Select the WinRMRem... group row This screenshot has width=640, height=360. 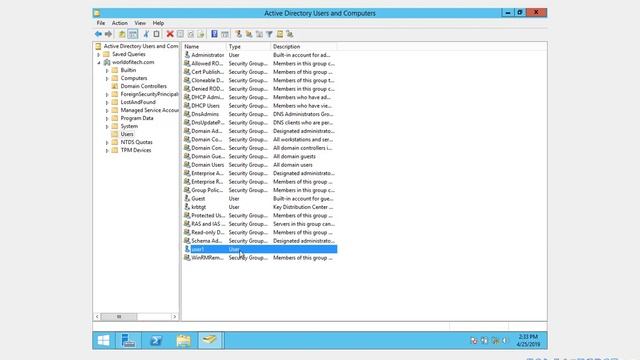[x=260, y=258]
